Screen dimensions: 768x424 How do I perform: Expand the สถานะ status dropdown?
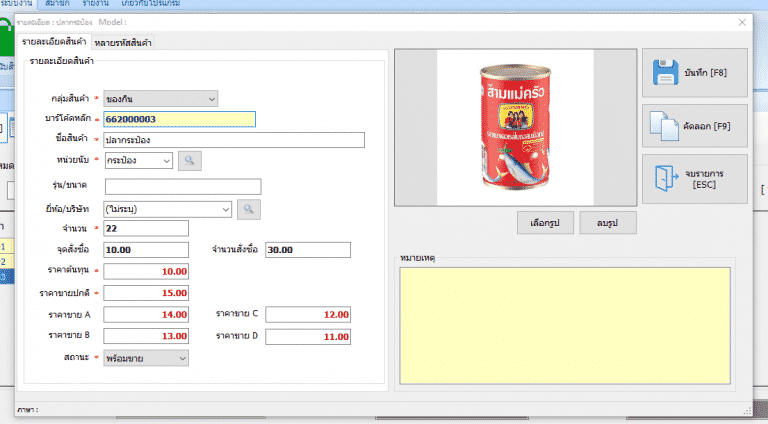point(181,357)
